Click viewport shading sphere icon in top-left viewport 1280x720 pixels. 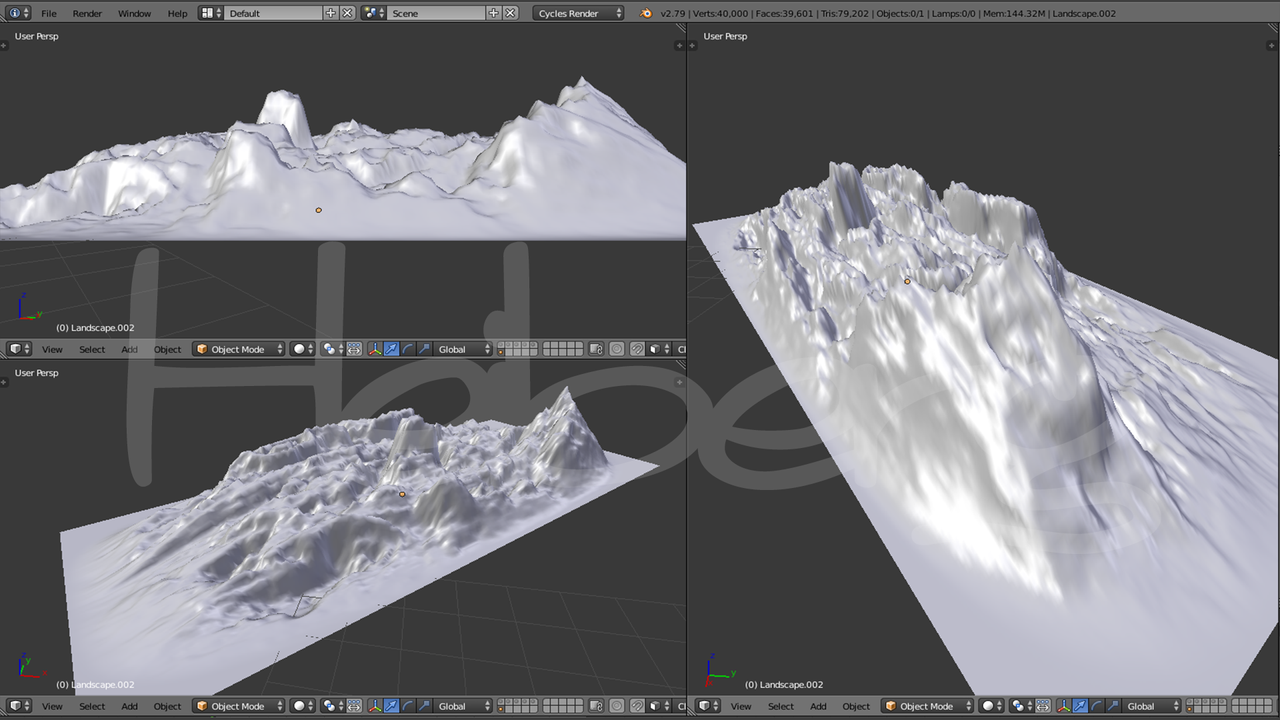303,349
